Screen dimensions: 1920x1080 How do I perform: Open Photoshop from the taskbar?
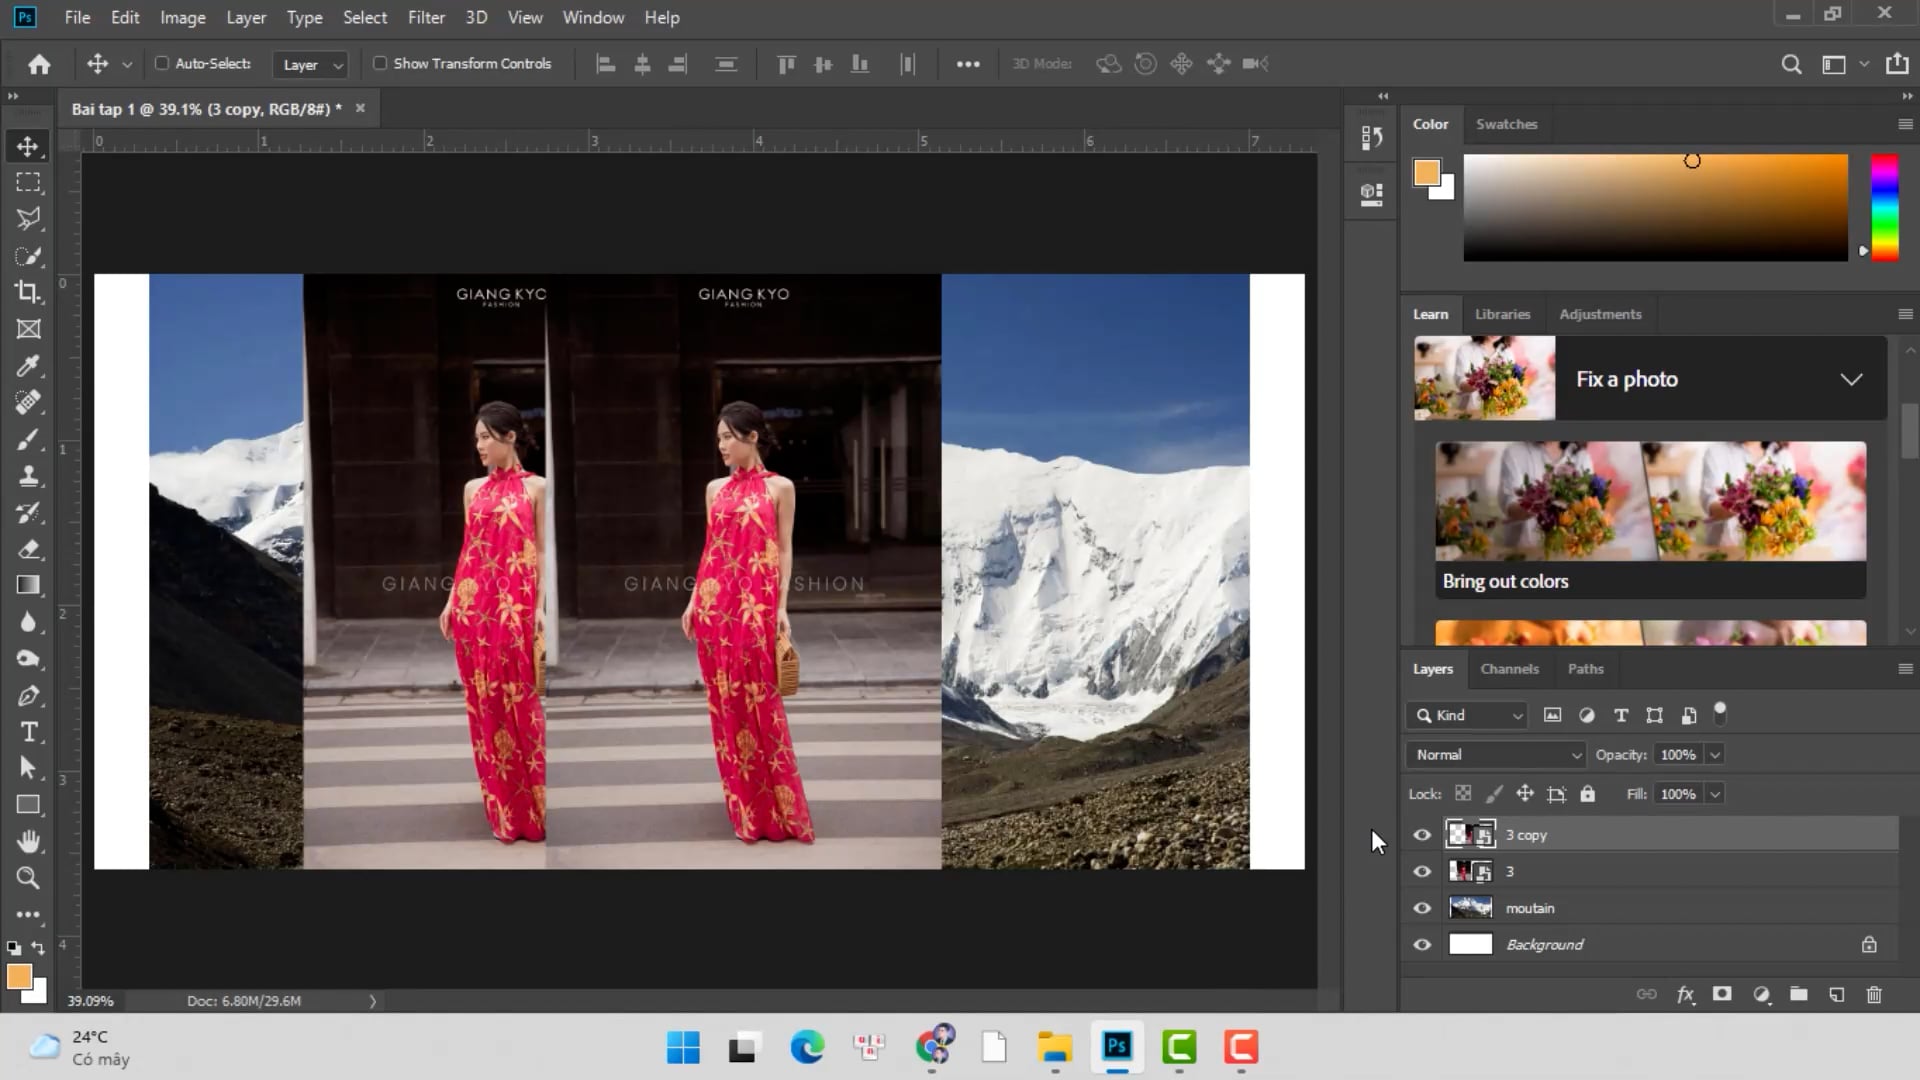pyautogui.click(x=1117, y=1048)
